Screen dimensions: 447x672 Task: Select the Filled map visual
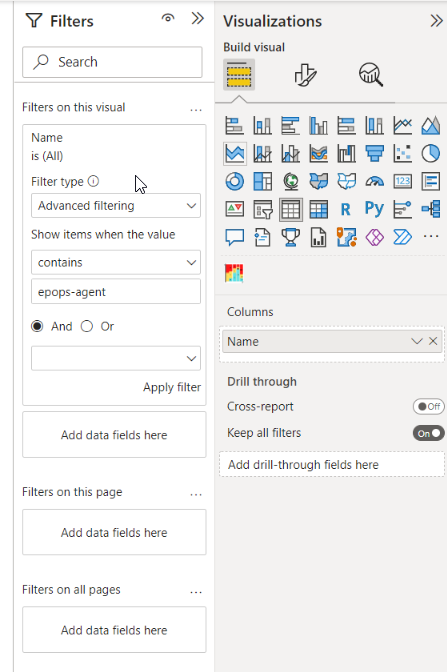(x=318, y=181)
